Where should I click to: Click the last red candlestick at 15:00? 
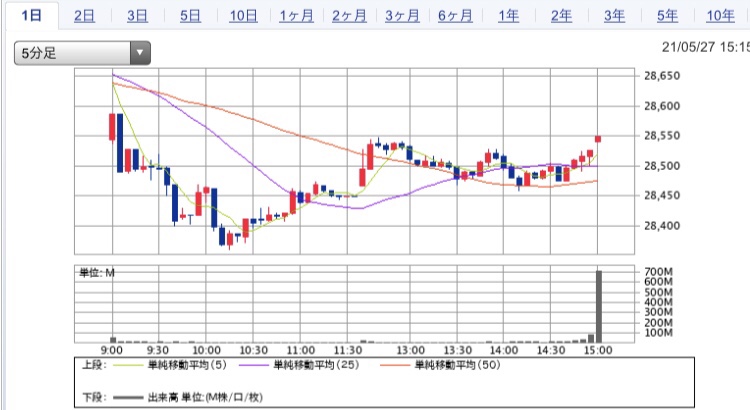coord(598,139)
